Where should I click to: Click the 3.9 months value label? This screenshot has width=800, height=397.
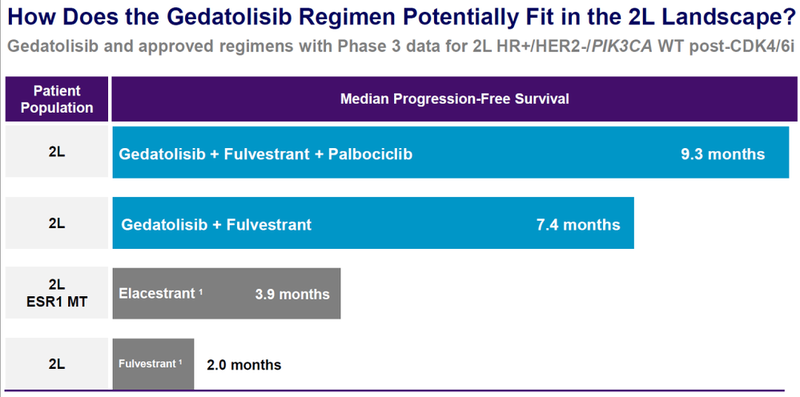[x=292, y=294]
